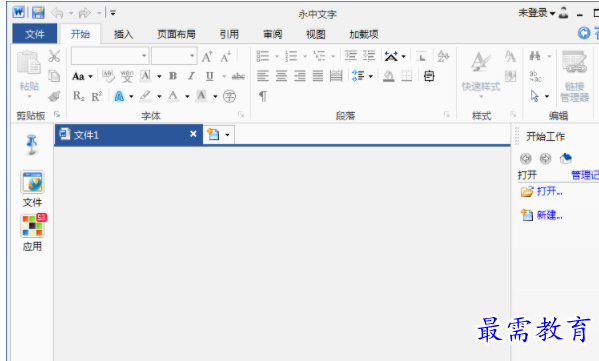
Task: Toggle subscript R2 formatting
Action: click(x=79, y=96)
